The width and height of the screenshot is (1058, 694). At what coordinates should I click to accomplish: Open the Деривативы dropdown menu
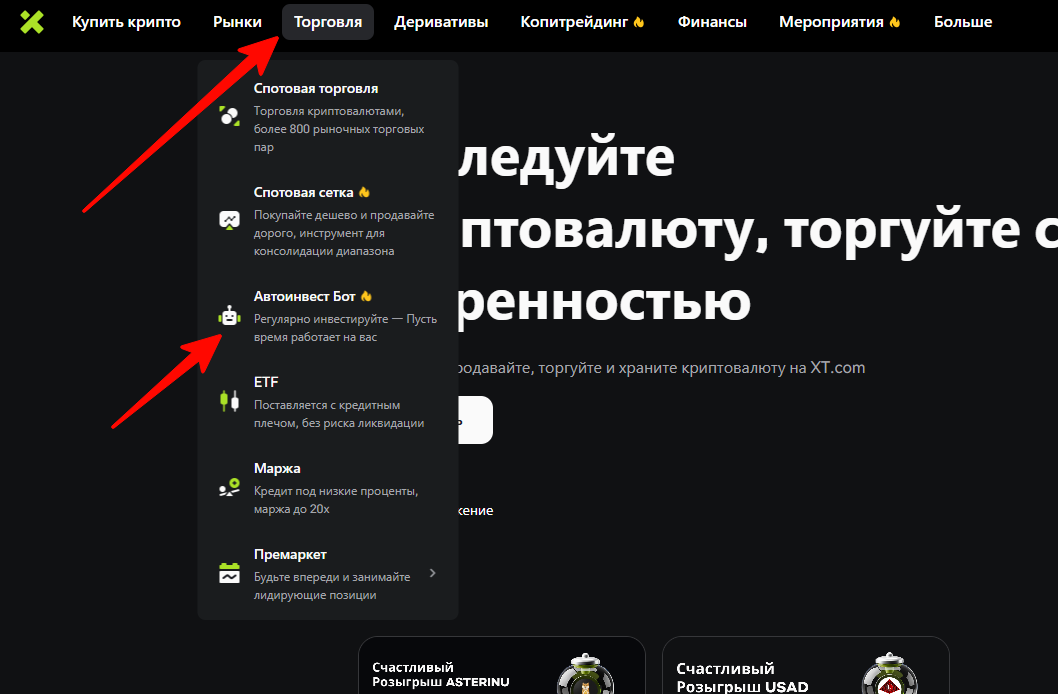pos(441,22)
